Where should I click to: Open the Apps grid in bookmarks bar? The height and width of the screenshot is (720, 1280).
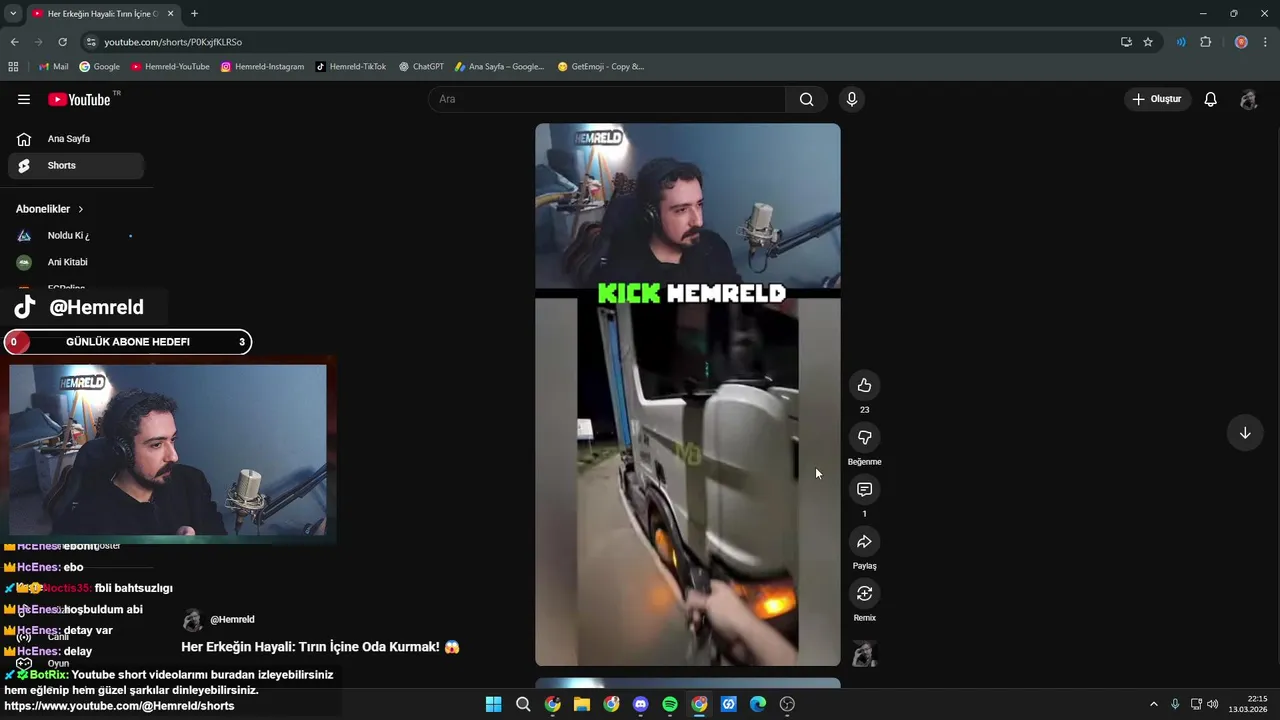pyautogui.click(x=13, y=67)
